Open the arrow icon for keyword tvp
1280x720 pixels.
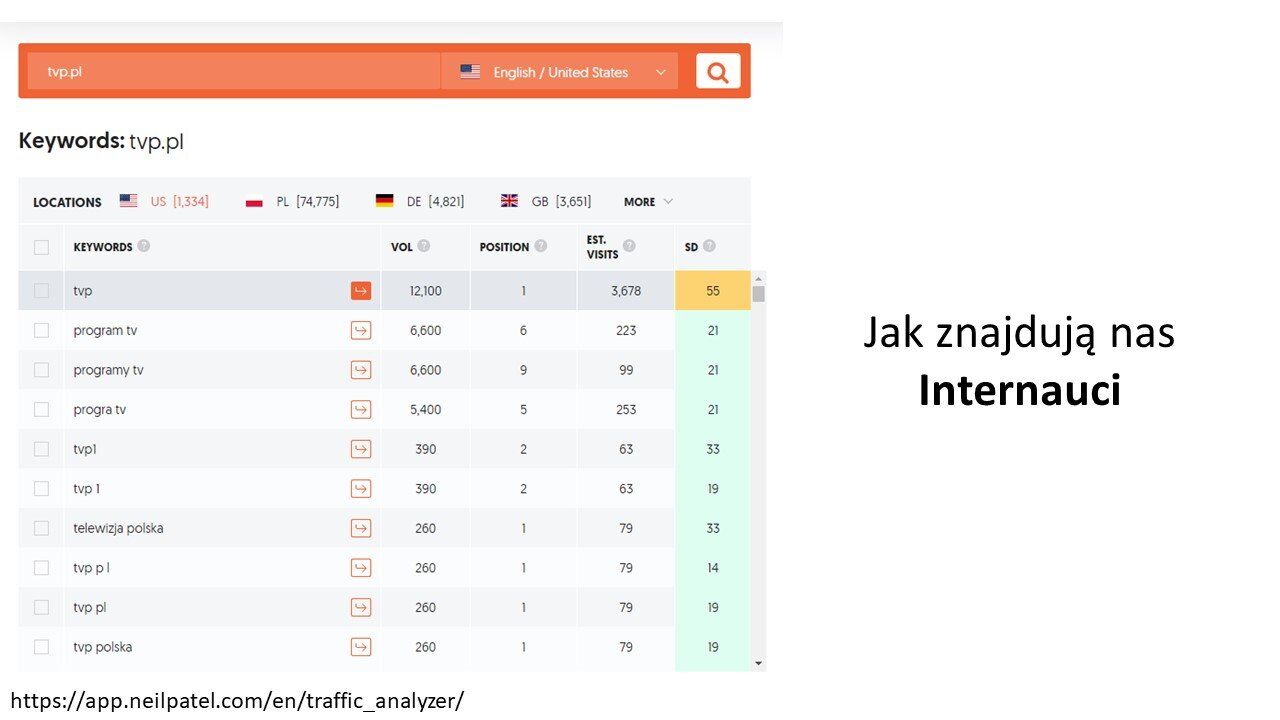coord(361,291)
